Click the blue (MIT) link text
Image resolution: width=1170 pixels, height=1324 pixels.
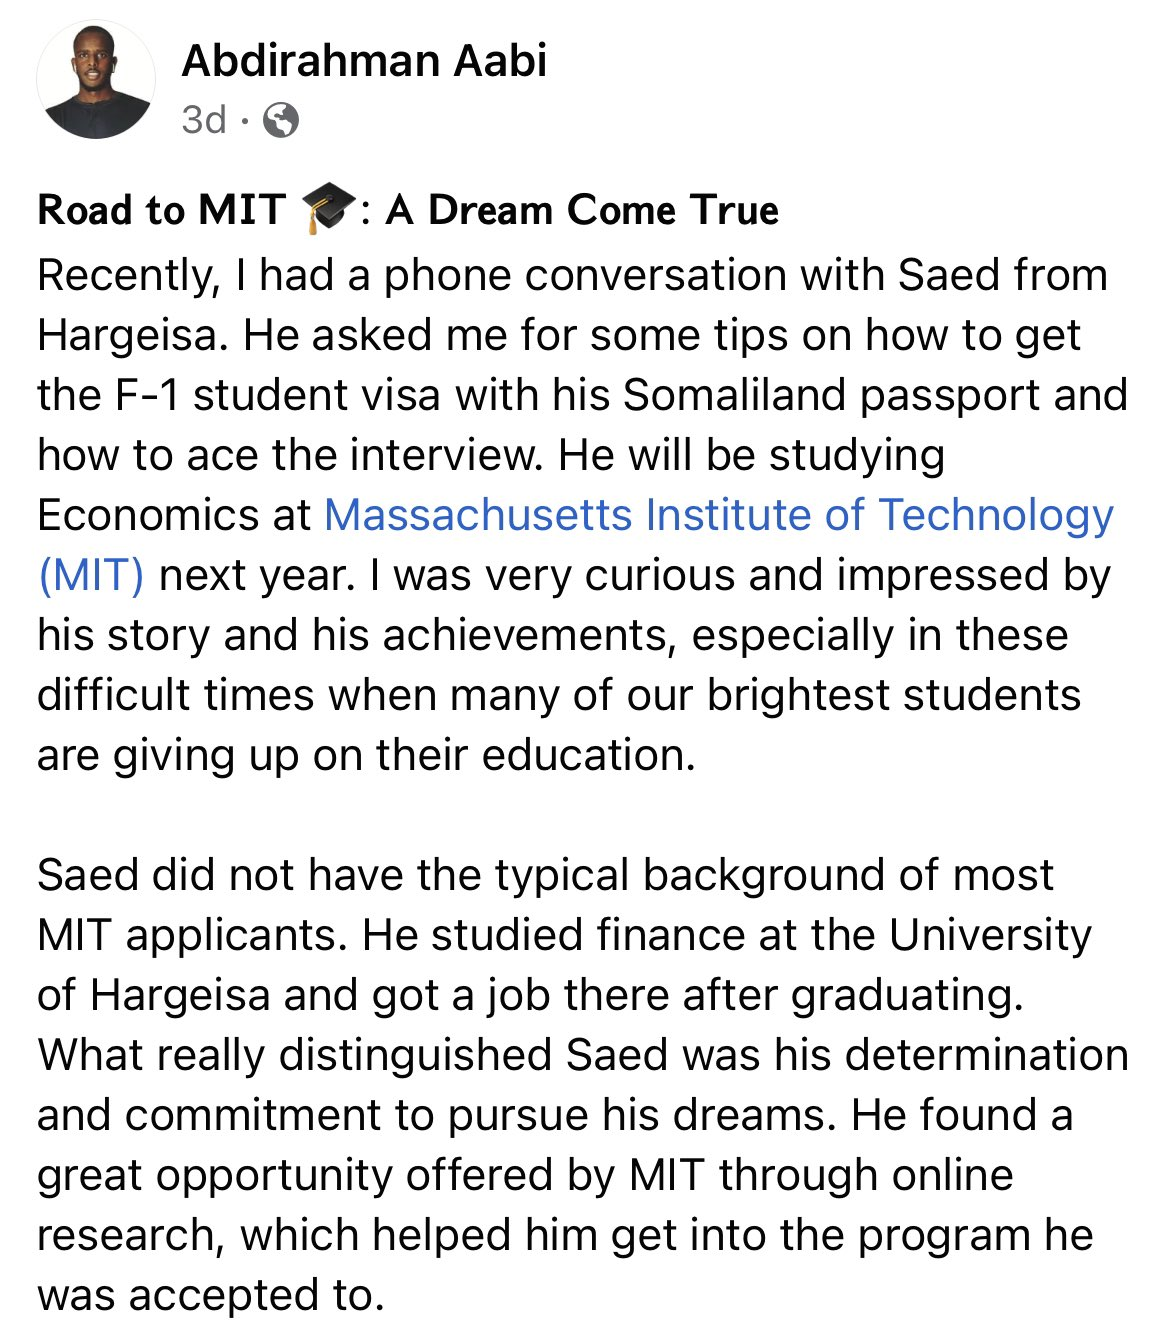coord(91,576)
